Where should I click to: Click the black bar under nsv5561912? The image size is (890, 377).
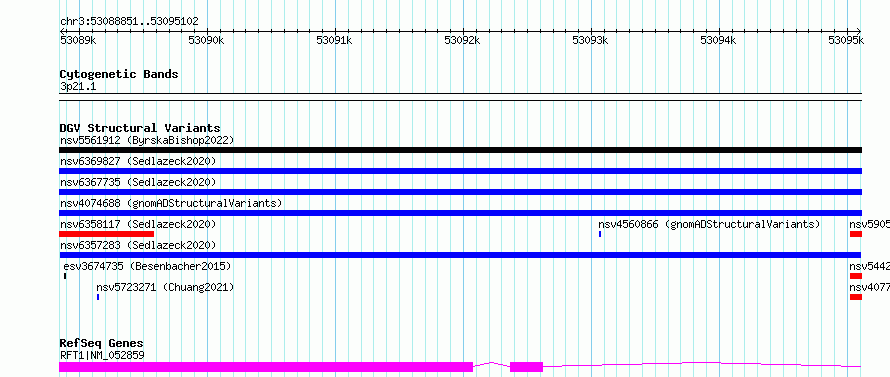(460, 150)
